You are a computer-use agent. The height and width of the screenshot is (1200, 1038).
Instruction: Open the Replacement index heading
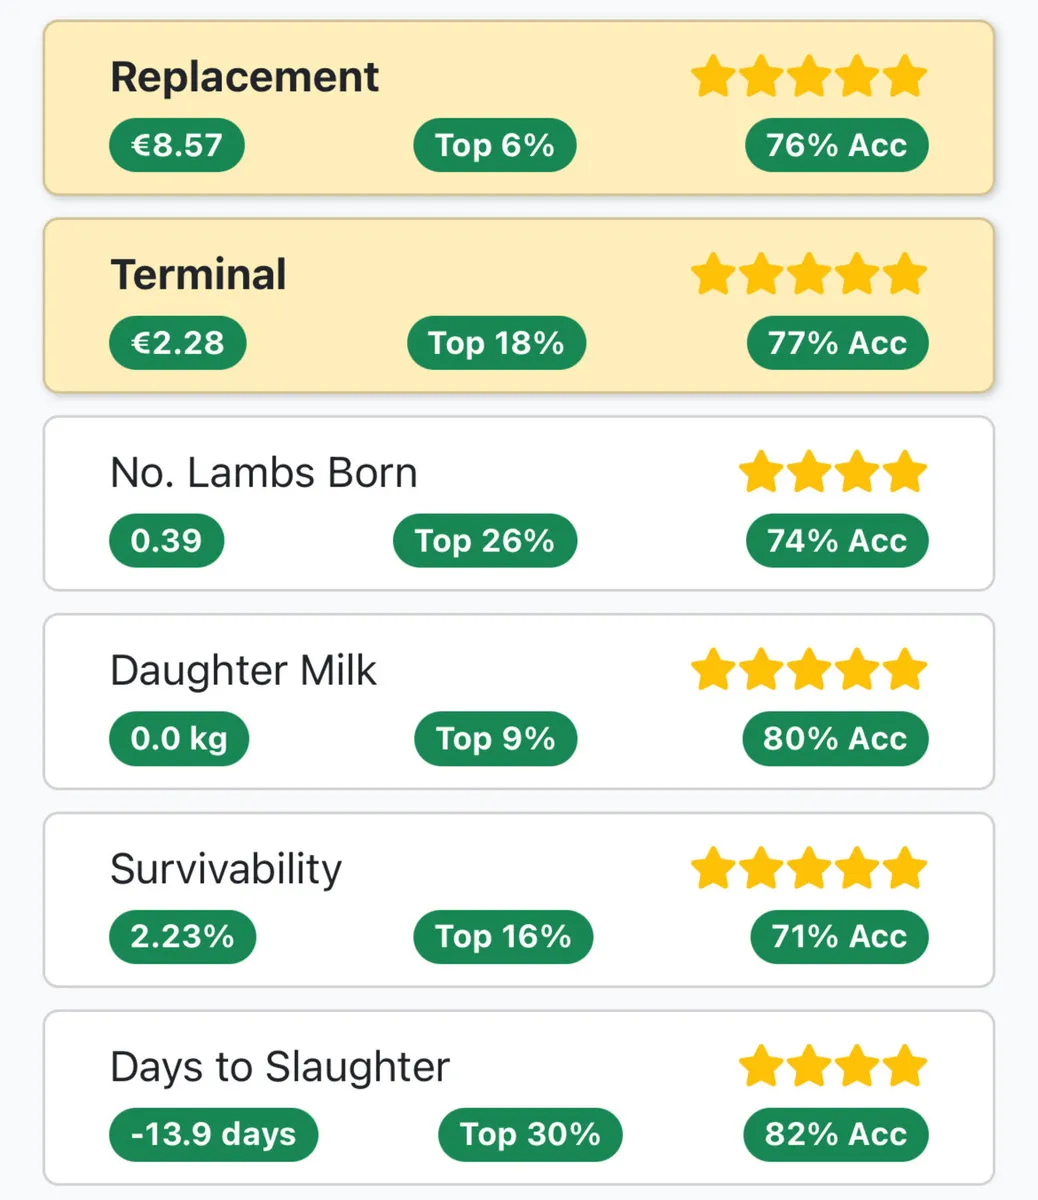pyautogui.click(x=244, y=77)
